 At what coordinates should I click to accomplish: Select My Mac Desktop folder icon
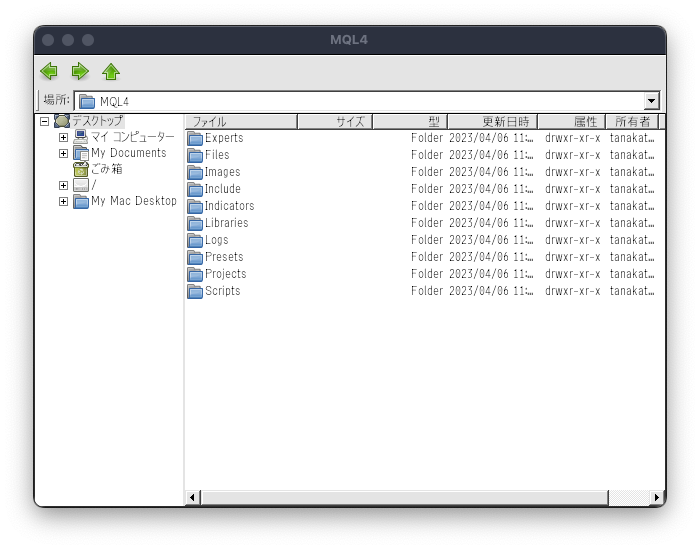[81, 201]
